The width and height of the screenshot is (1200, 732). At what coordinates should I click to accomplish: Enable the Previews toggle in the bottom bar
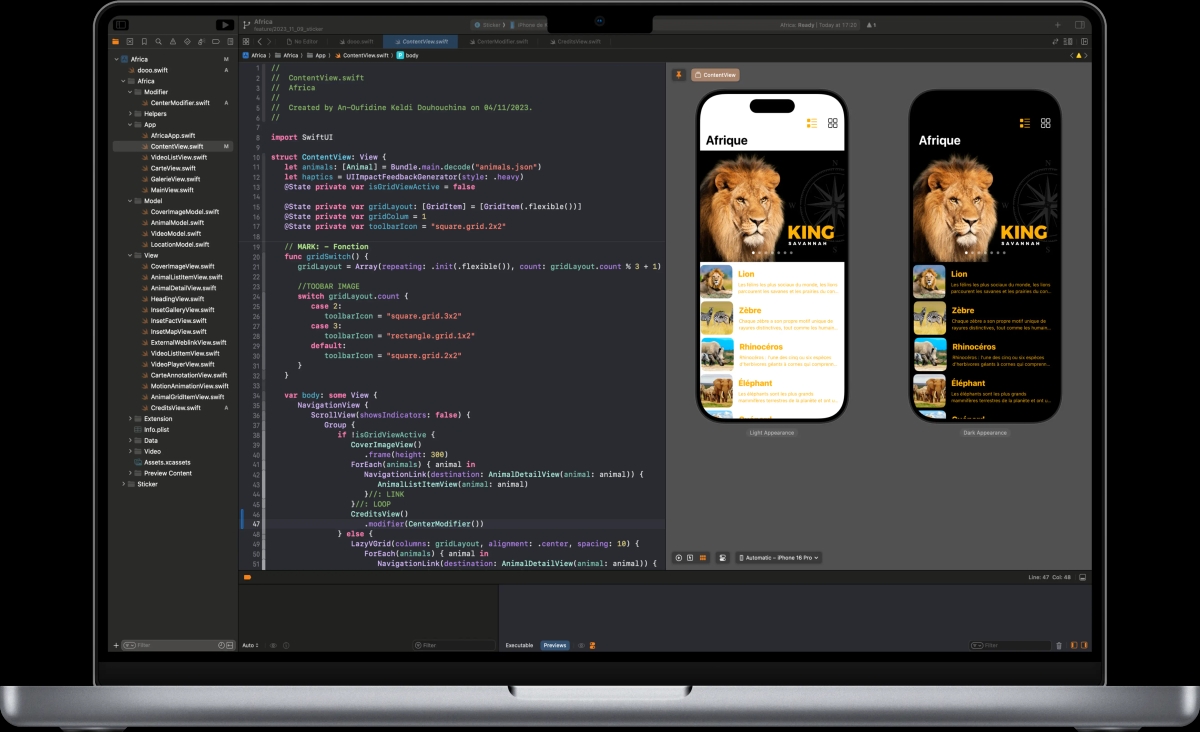click(x=554, y=645)
